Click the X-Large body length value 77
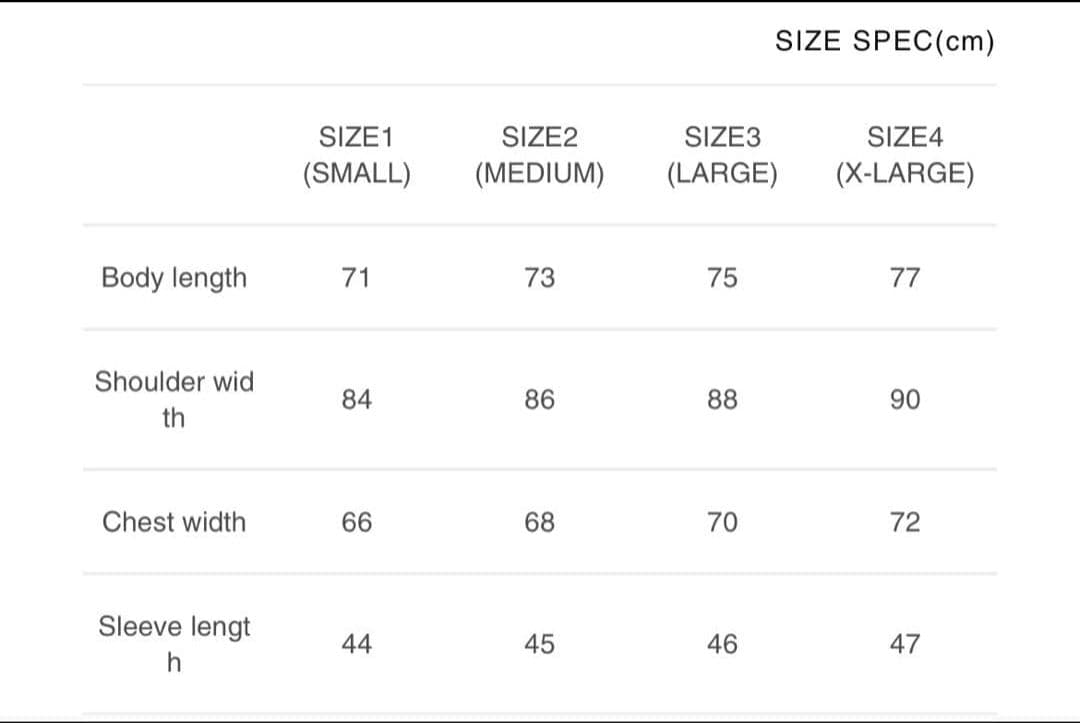Screen dimensions: 1080x723 point(904,278)
